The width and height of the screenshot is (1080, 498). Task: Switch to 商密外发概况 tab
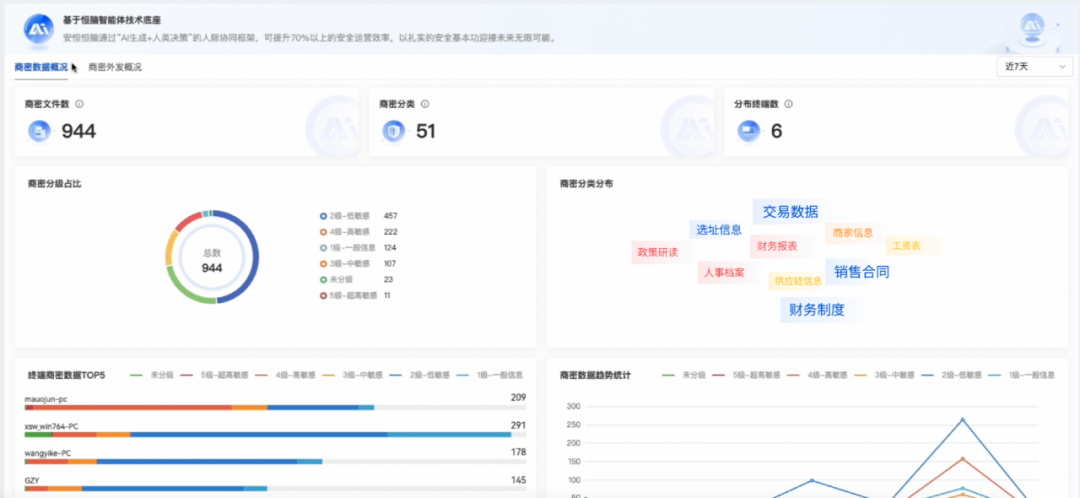pyautogui.click(x=115, y=67)
